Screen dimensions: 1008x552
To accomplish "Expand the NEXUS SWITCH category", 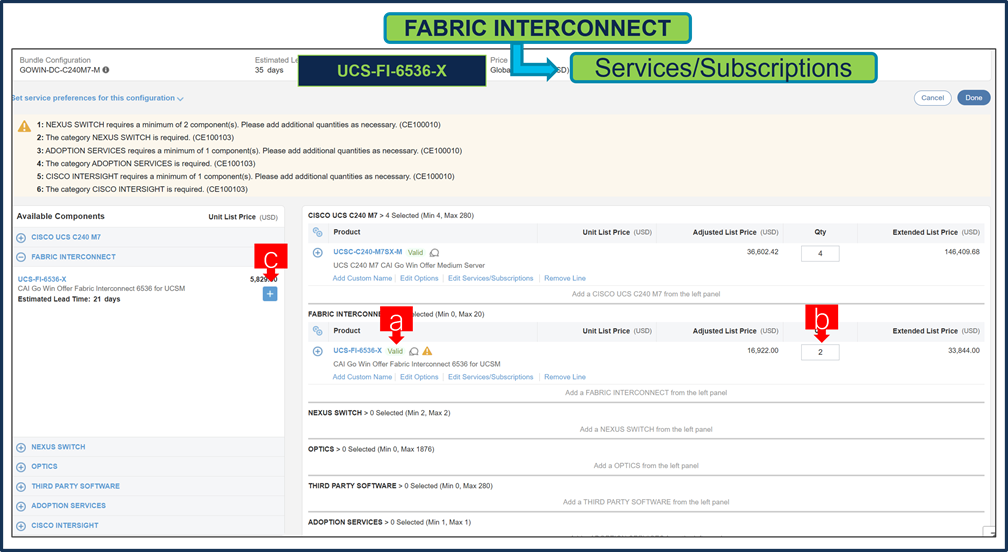I will [21, 447].
